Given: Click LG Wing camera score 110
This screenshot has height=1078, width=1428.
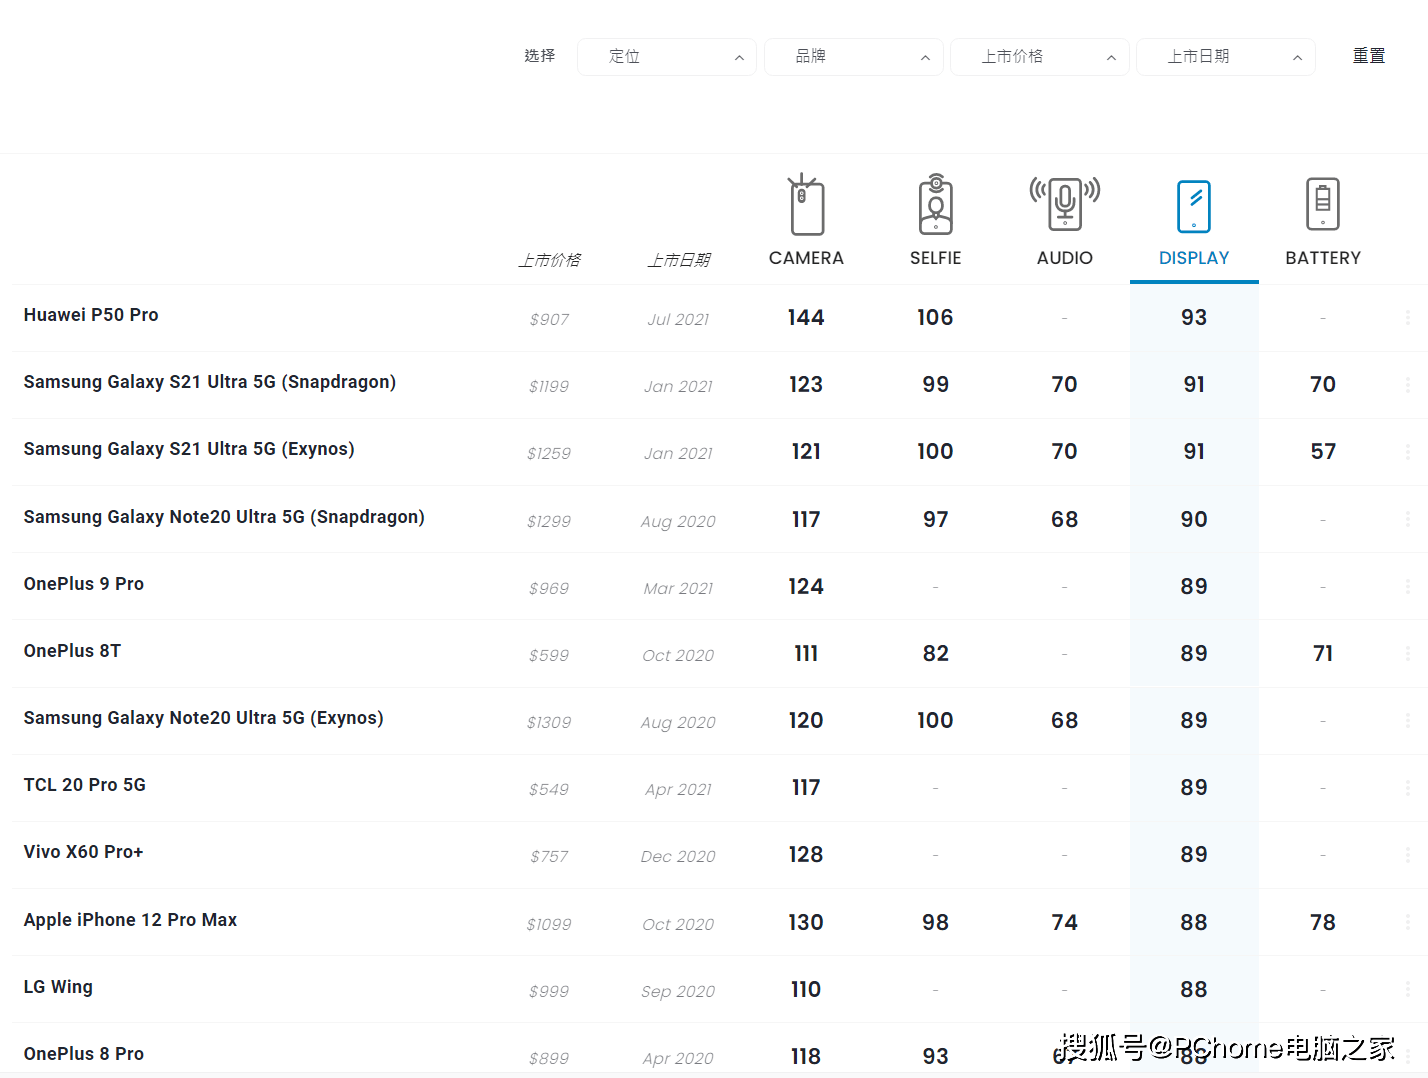Looking at the screenshot, I should coord(806,990).
